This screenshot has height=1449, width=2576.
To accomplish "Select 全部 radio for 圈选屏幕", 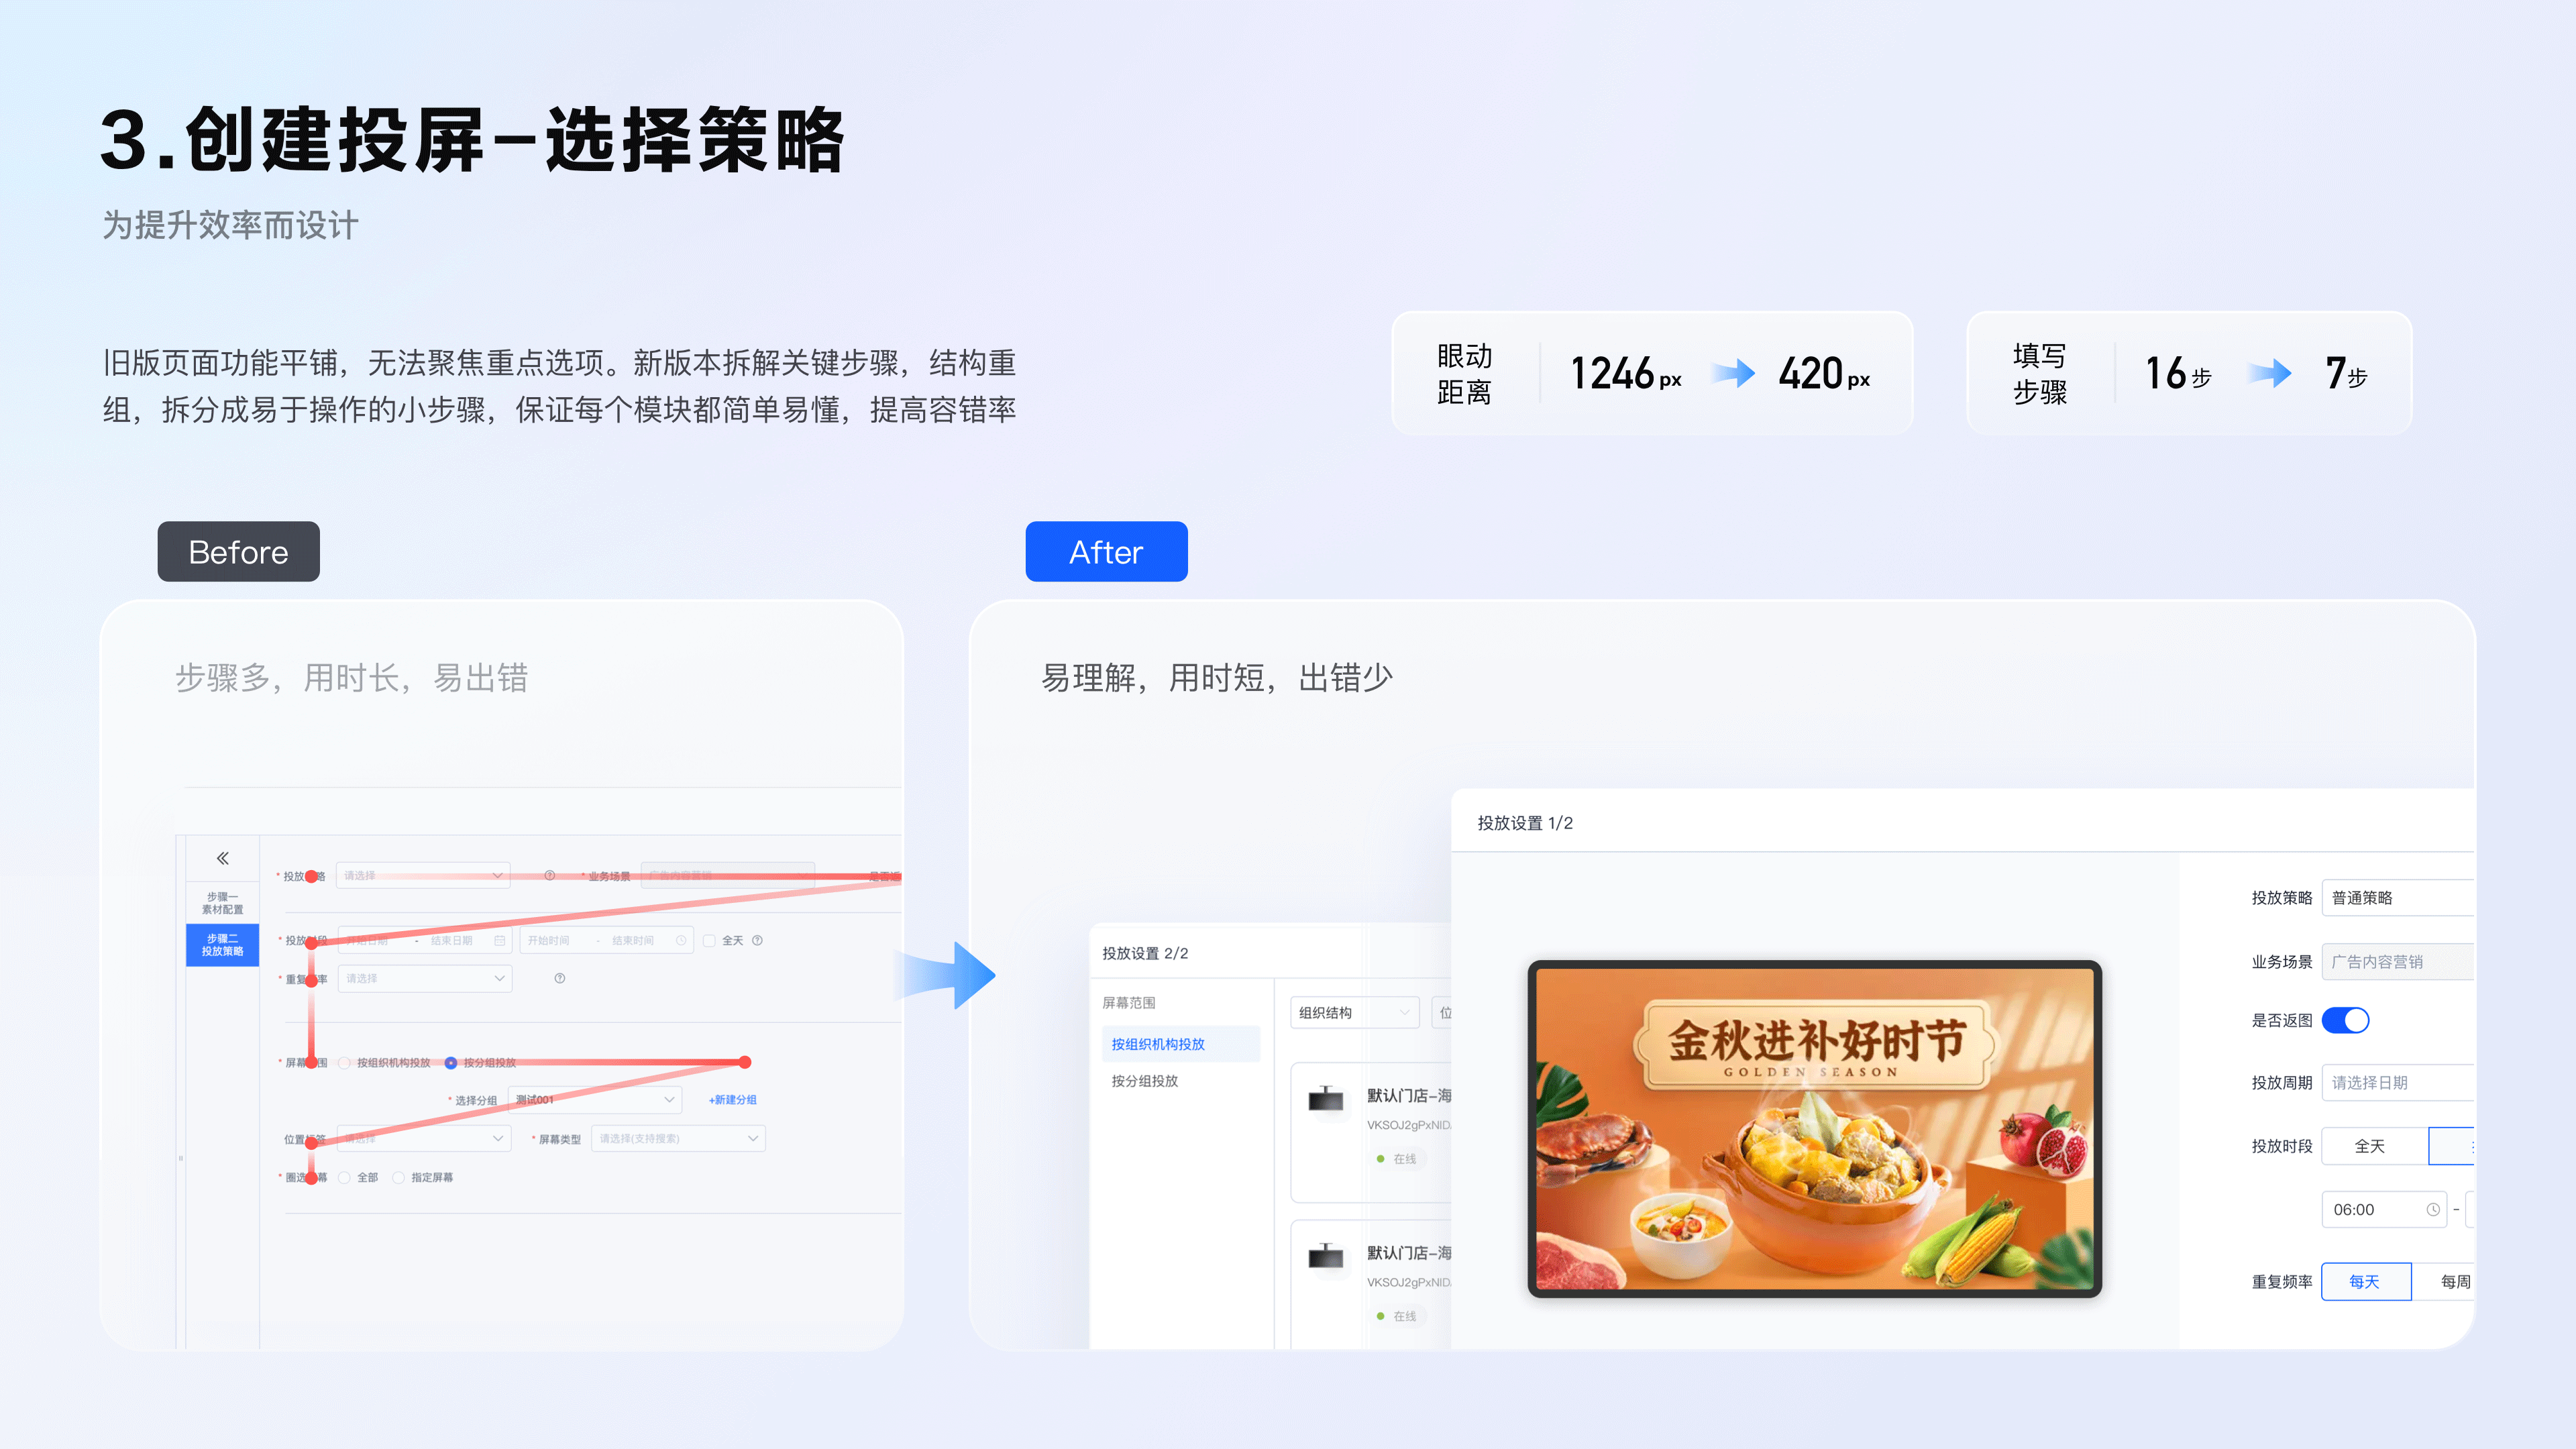I will [344, 1177].
